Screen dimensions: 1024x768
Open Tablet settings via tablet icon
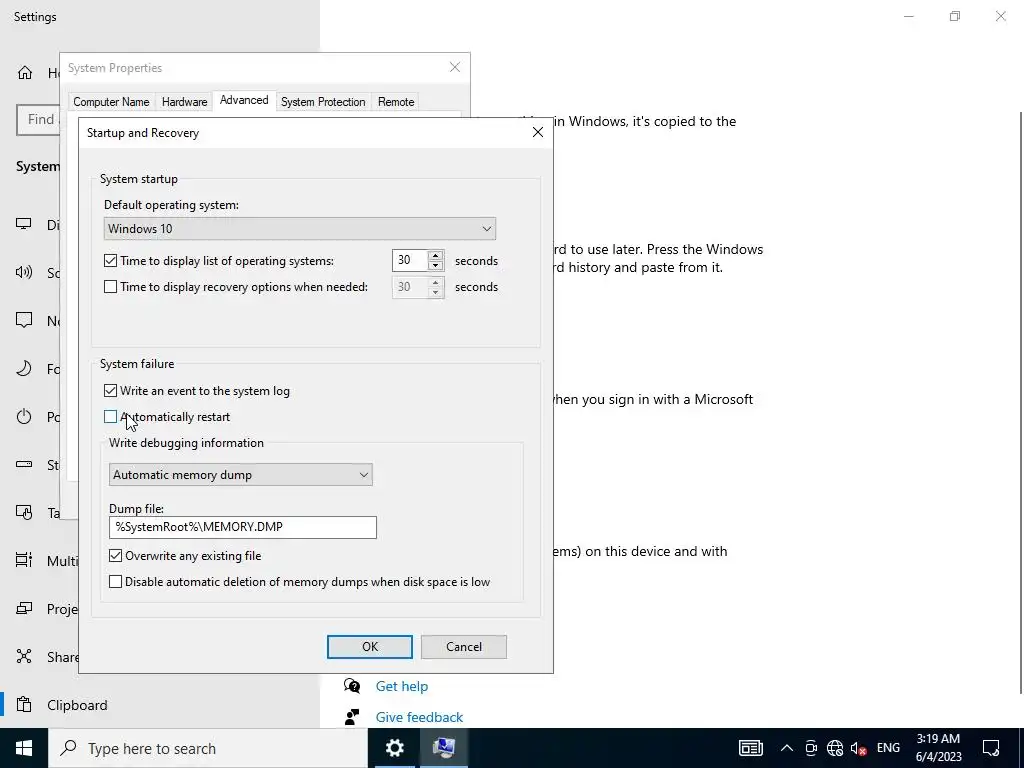pyautogui.click(x=24, y=513)
